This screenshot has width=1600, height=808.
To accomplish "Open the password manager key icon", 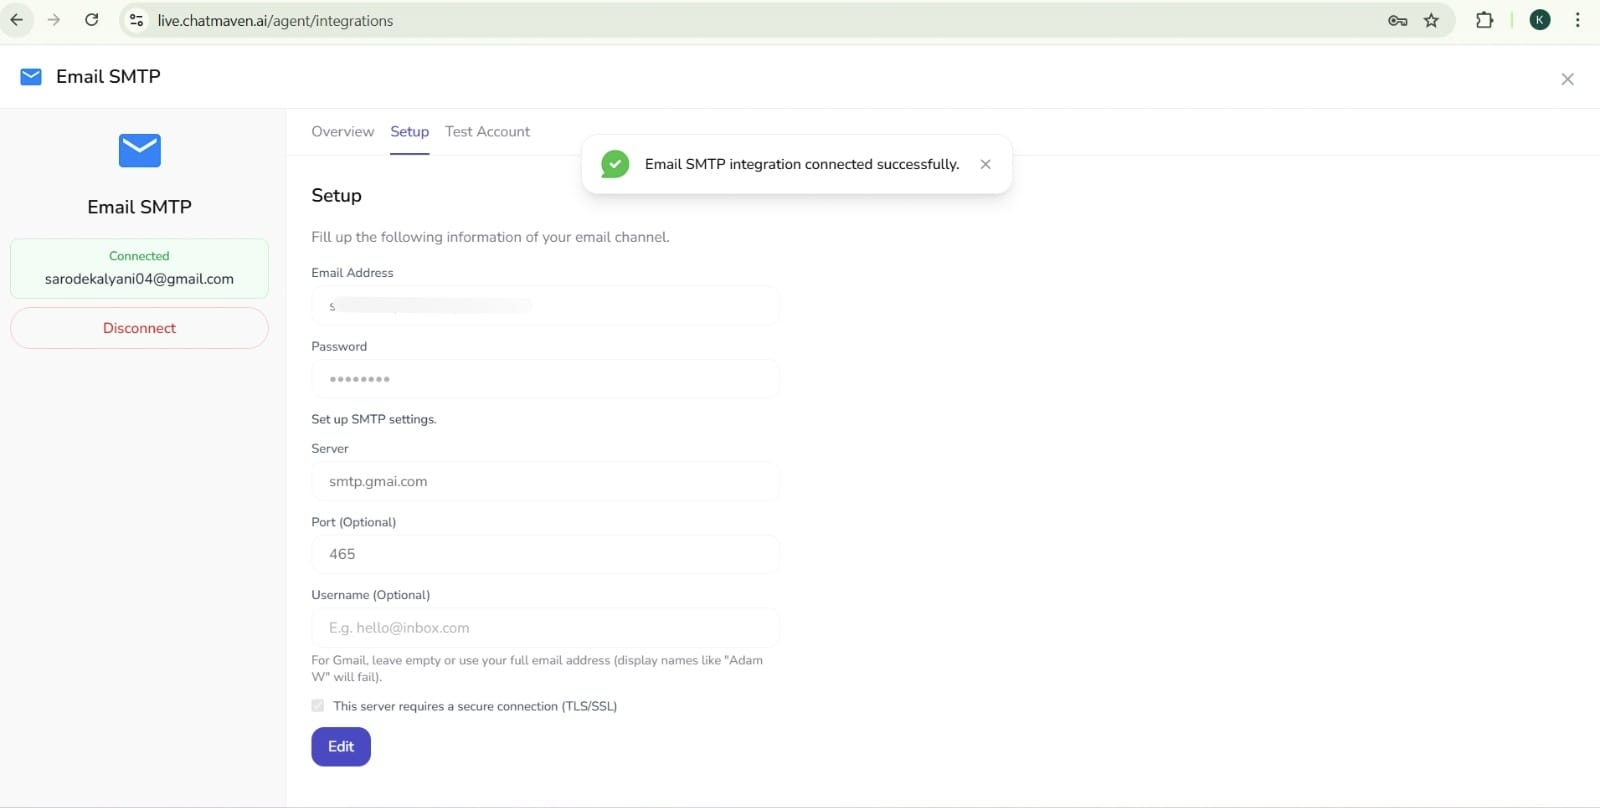I will pyautogui.click(x=1397, y=20).
